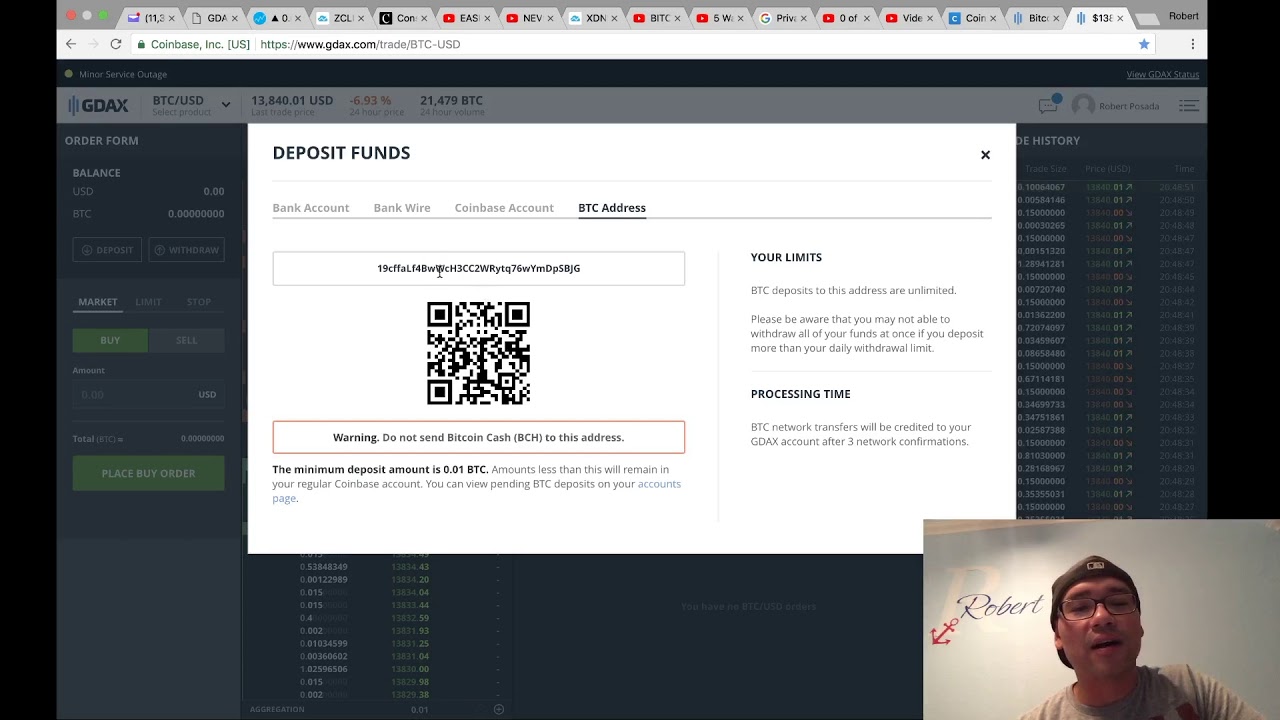Click the Amount USD input field
1280x720 pixels.
click(148, 394)
